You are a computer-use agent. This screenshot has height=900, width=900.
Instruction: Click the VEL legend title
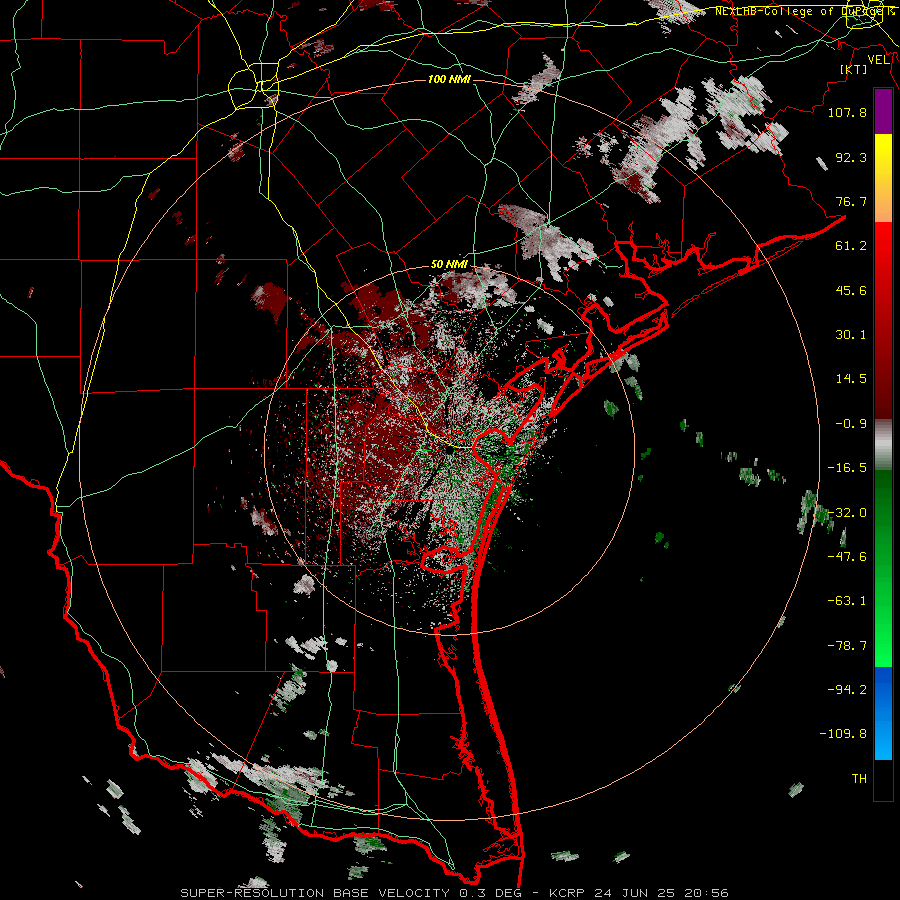pos(878,60)
